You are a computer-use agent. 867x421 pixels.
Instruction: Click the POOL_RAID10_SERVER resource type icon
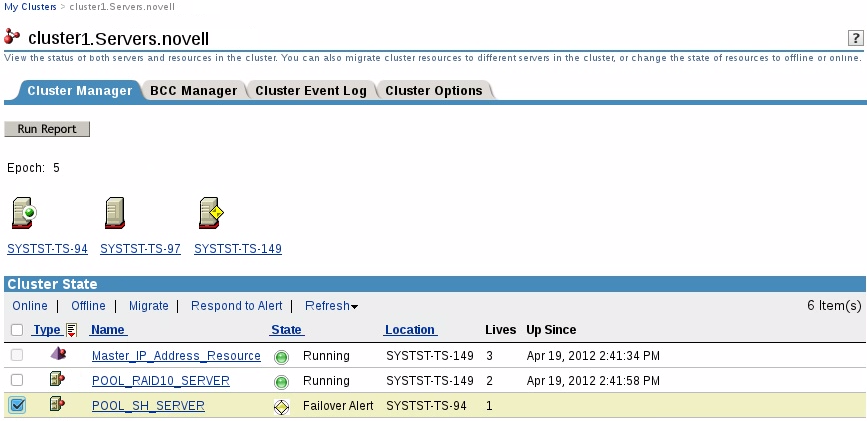pos(58,380)
